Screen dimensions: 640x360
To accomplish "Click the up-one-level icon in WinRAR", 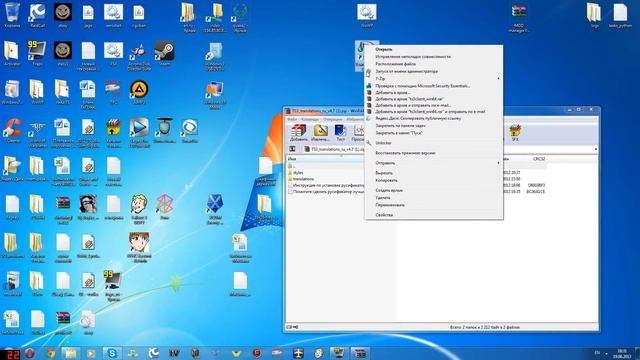I will point(292,149).
